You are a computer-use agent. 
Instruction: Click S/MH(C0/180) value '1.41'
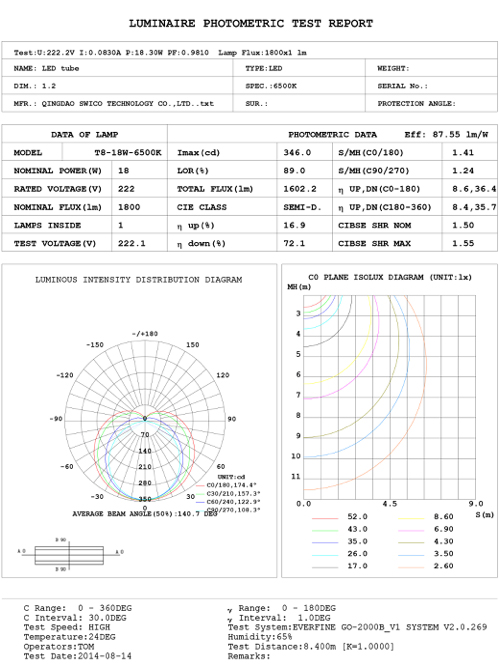point(463,153)
